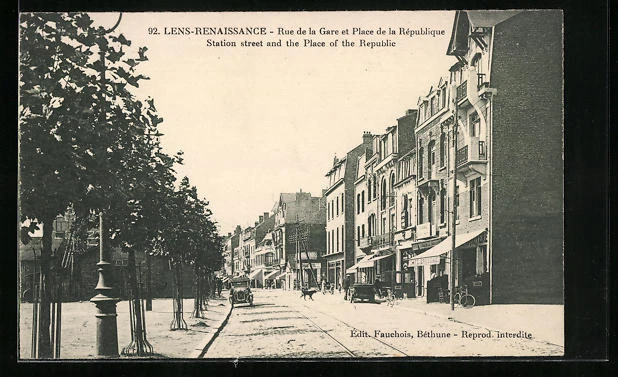Click the parked automobile by the shops
Screen dimensions: 618x377
click(x=364, y=293)
